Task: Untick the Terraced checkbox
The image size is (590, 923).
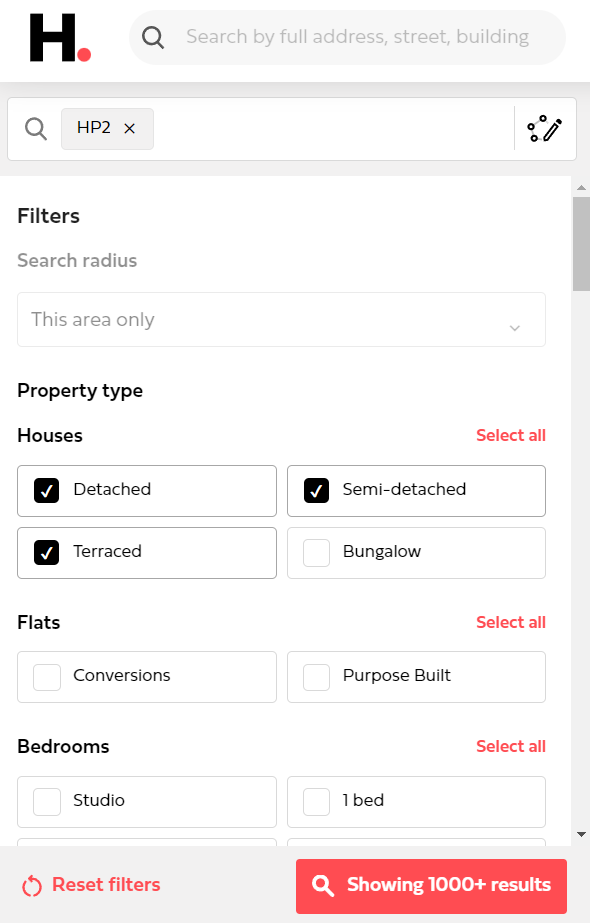Action: pyautogui.click(x=47, y=553)
